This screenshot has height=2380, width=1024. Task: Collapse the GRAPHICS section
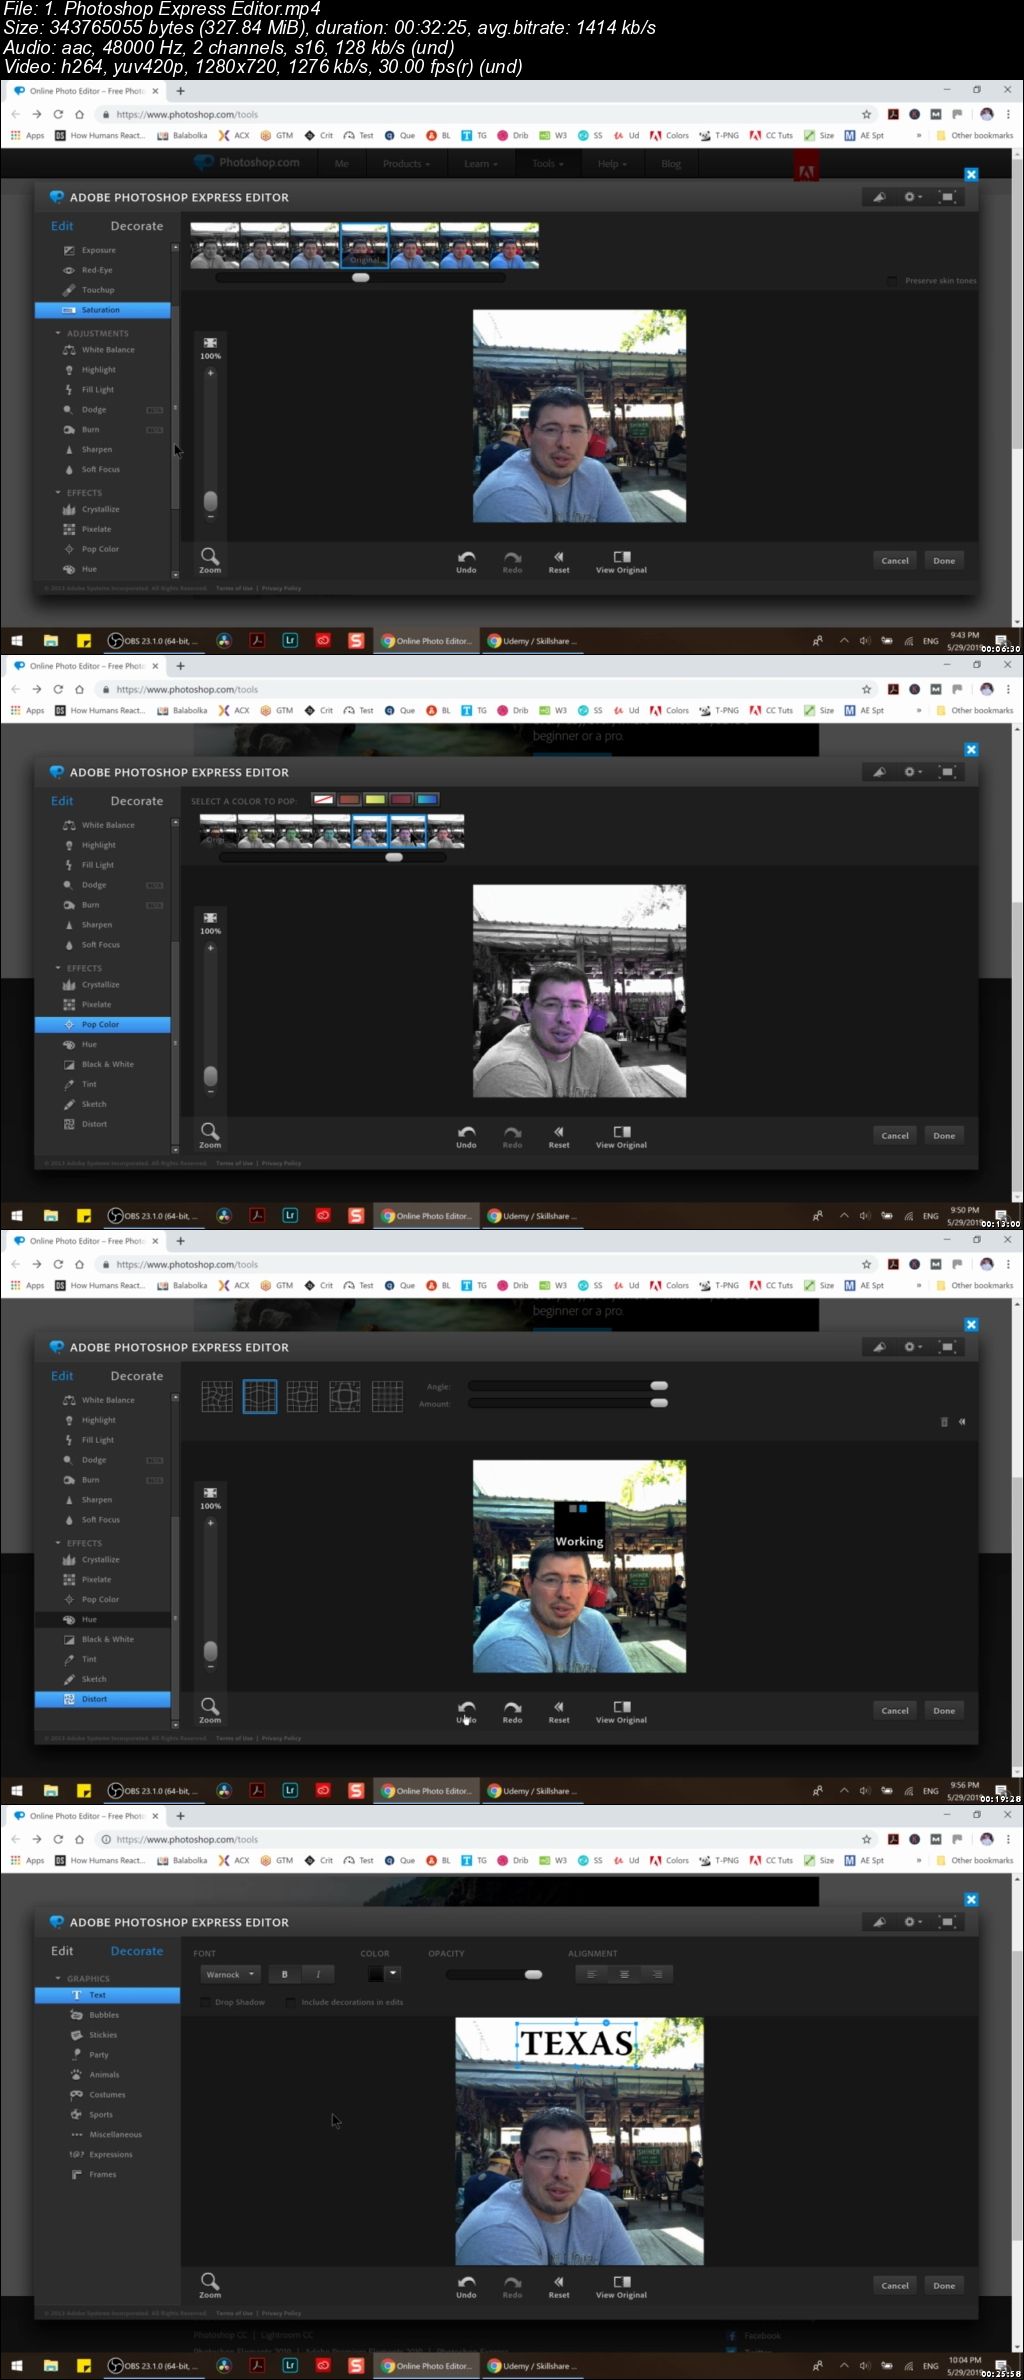pos(58,1978)
